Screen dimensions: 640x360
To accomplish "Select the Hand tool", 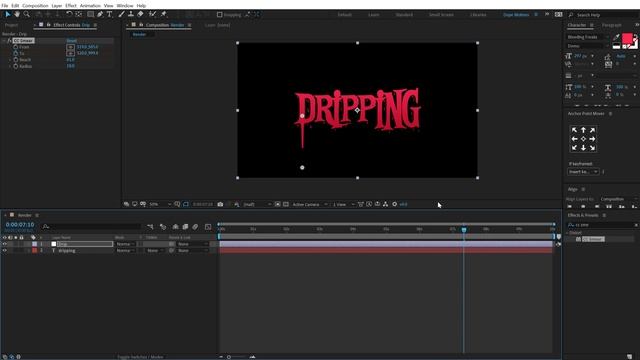I will 17,14.
